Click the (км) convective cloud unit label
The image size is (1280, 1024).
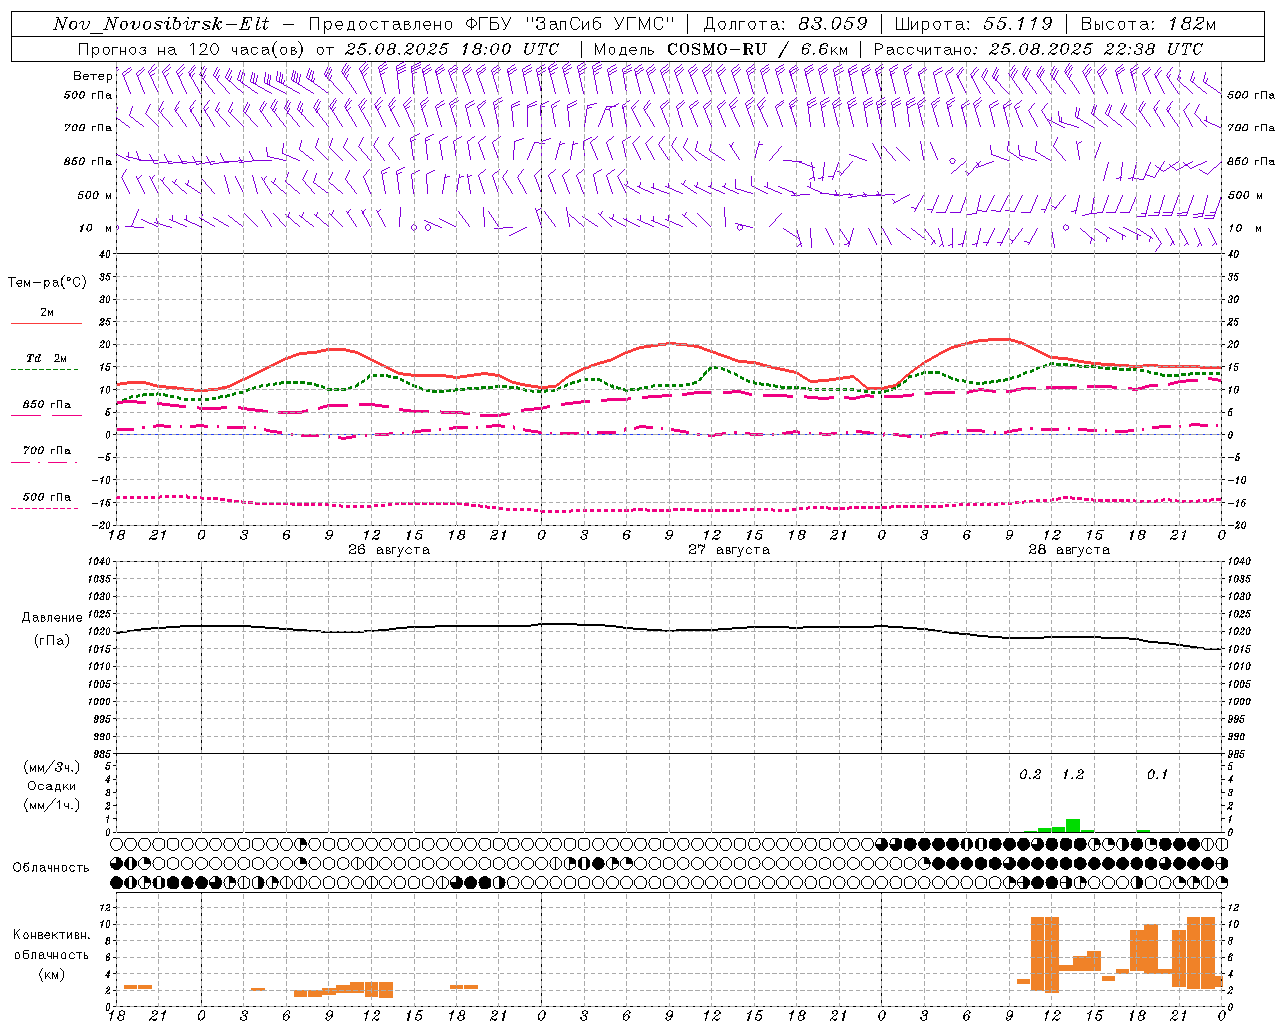tap(52, 974)
